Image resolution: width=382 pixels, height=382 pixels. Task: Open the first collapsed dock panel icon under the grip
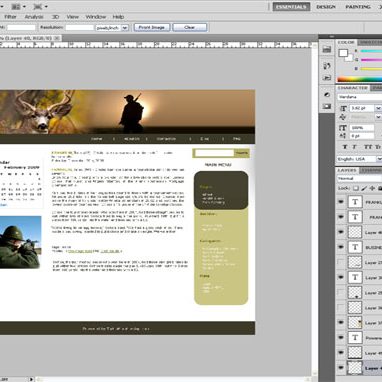click(x=327, y=49)
